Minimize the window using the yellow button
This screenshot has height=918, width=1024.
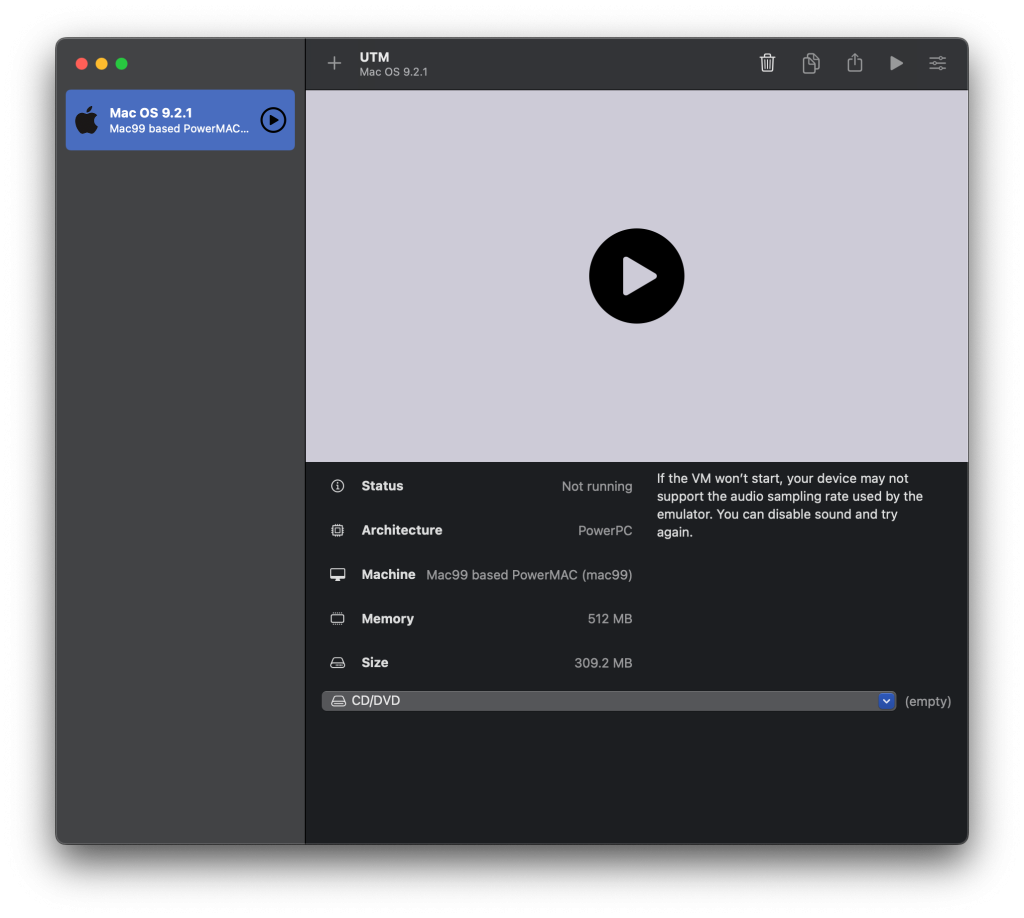(101, 63)
